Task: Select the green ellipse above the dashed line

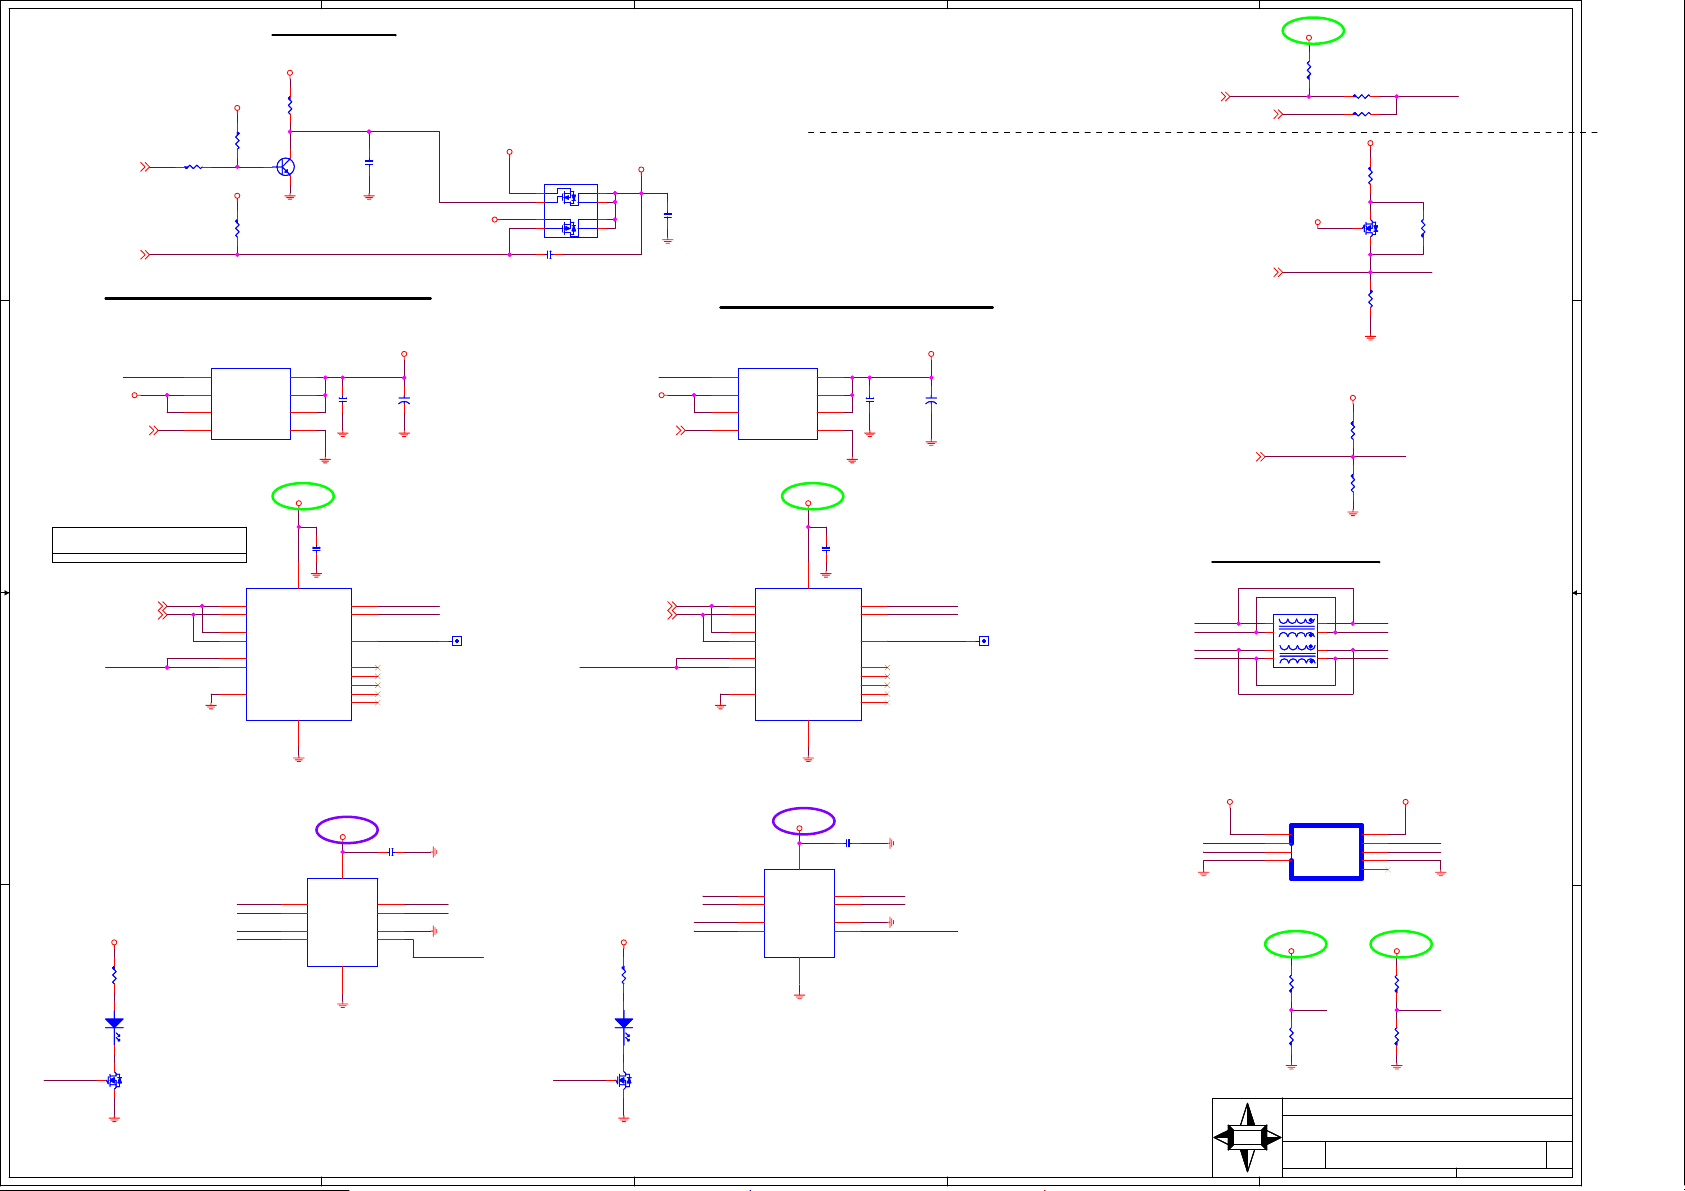Action: coord(1313,31)
